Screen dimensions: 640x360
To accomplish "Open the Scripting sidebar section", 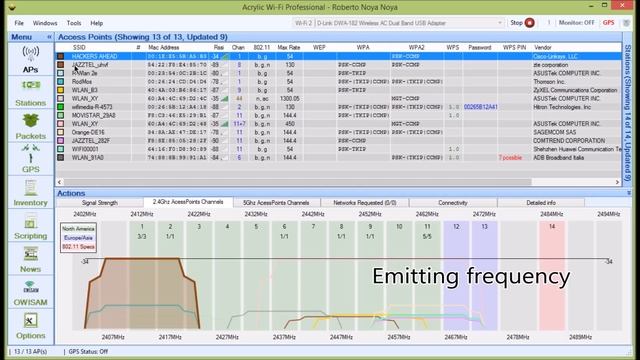I will tap(31, 226).
